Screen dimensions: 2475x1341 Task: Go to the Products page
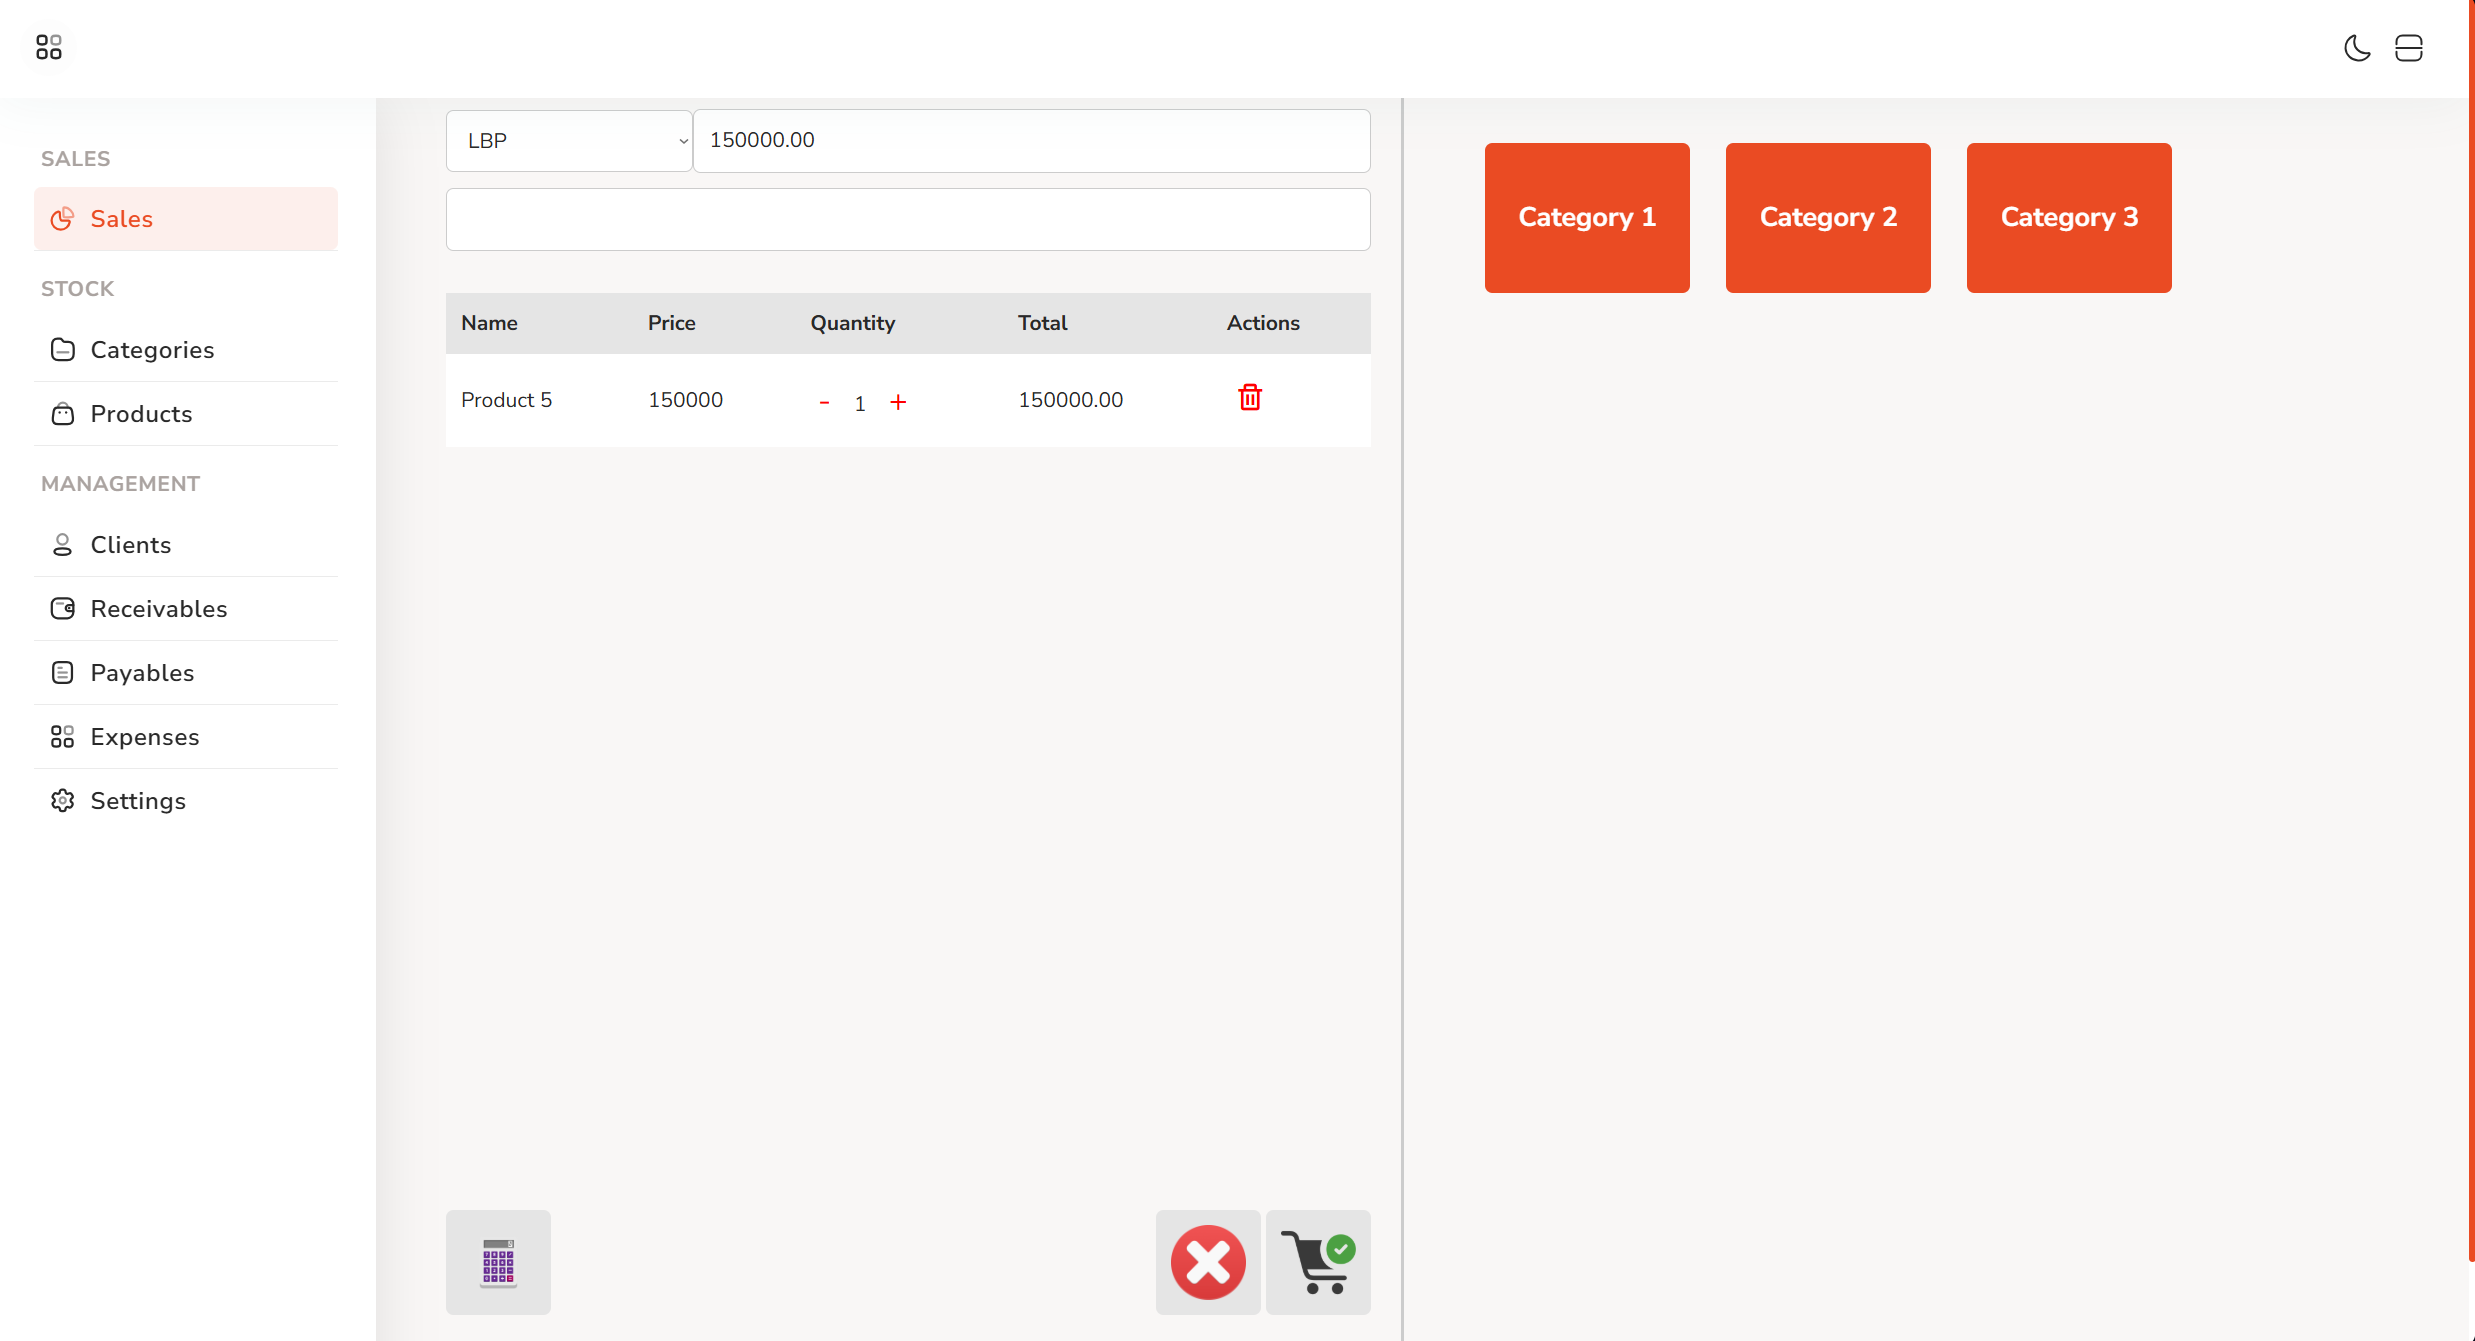(x=141, y=414)
